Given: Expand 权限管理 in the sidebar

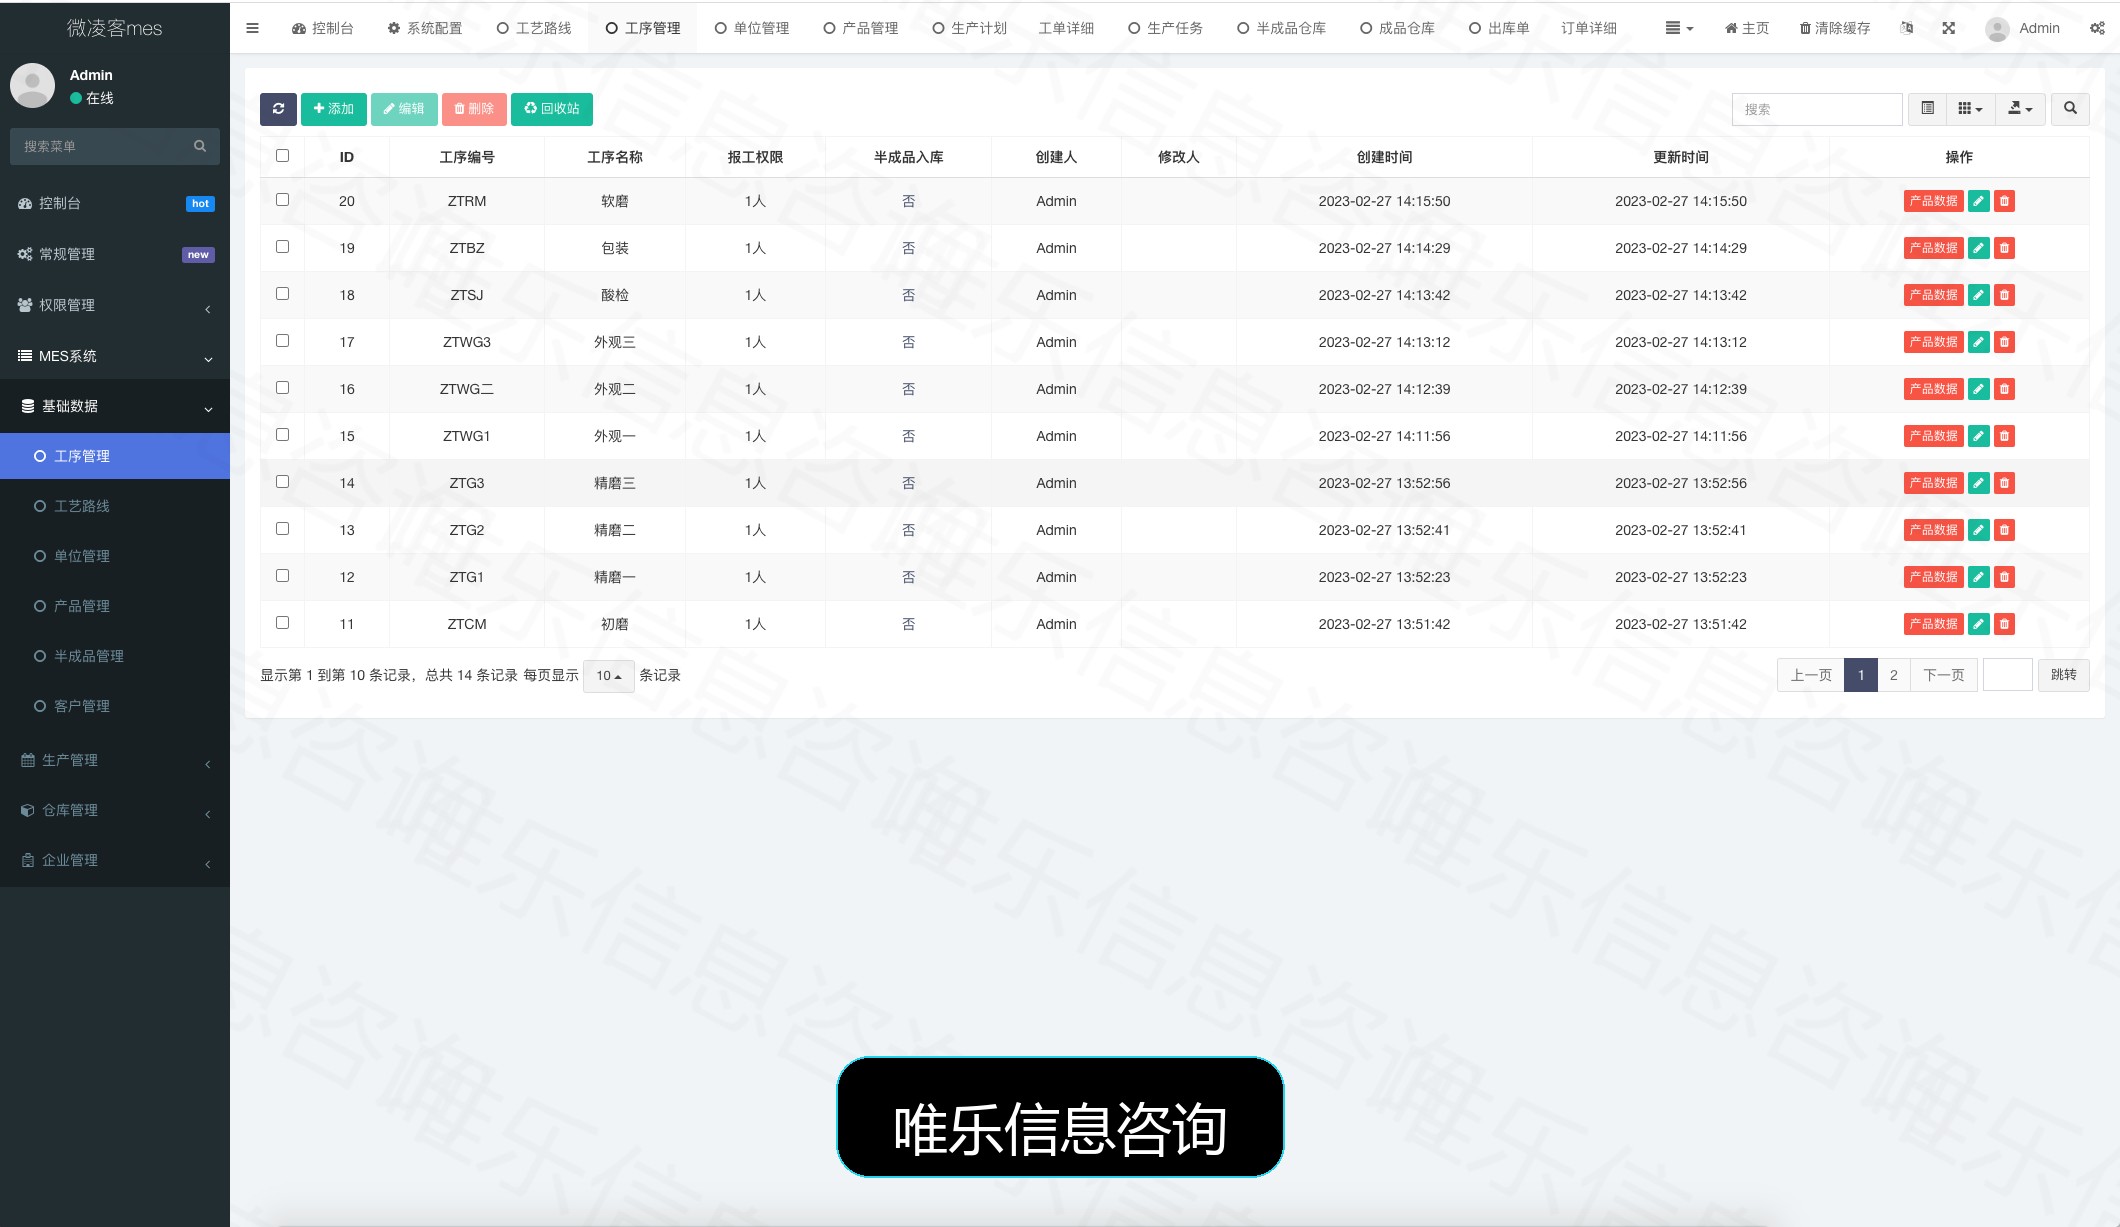Looking at the screenshot, I should pos(115,305).
